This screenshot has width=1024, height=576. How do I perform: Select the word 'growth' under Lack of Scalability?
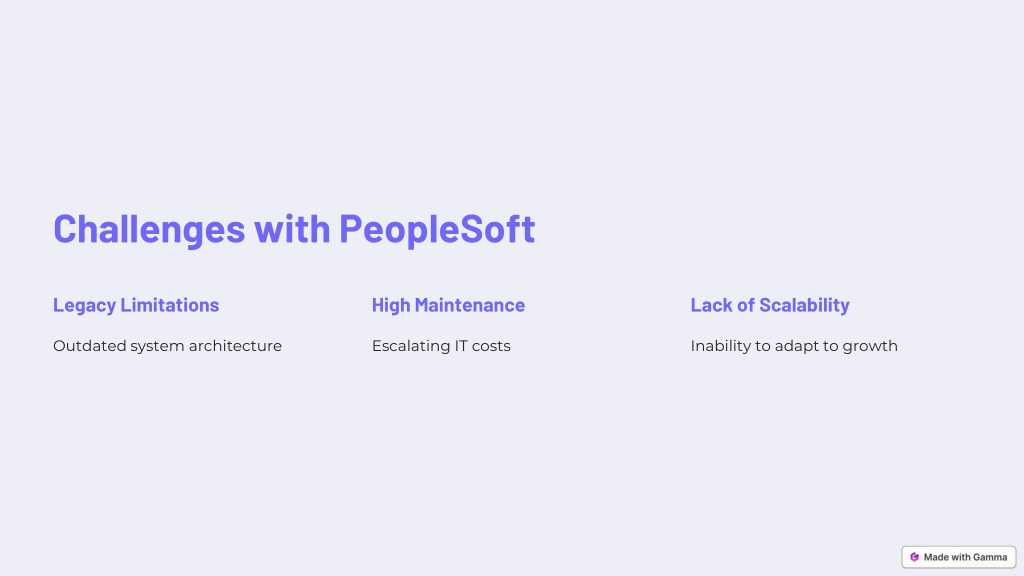point(870,347)
